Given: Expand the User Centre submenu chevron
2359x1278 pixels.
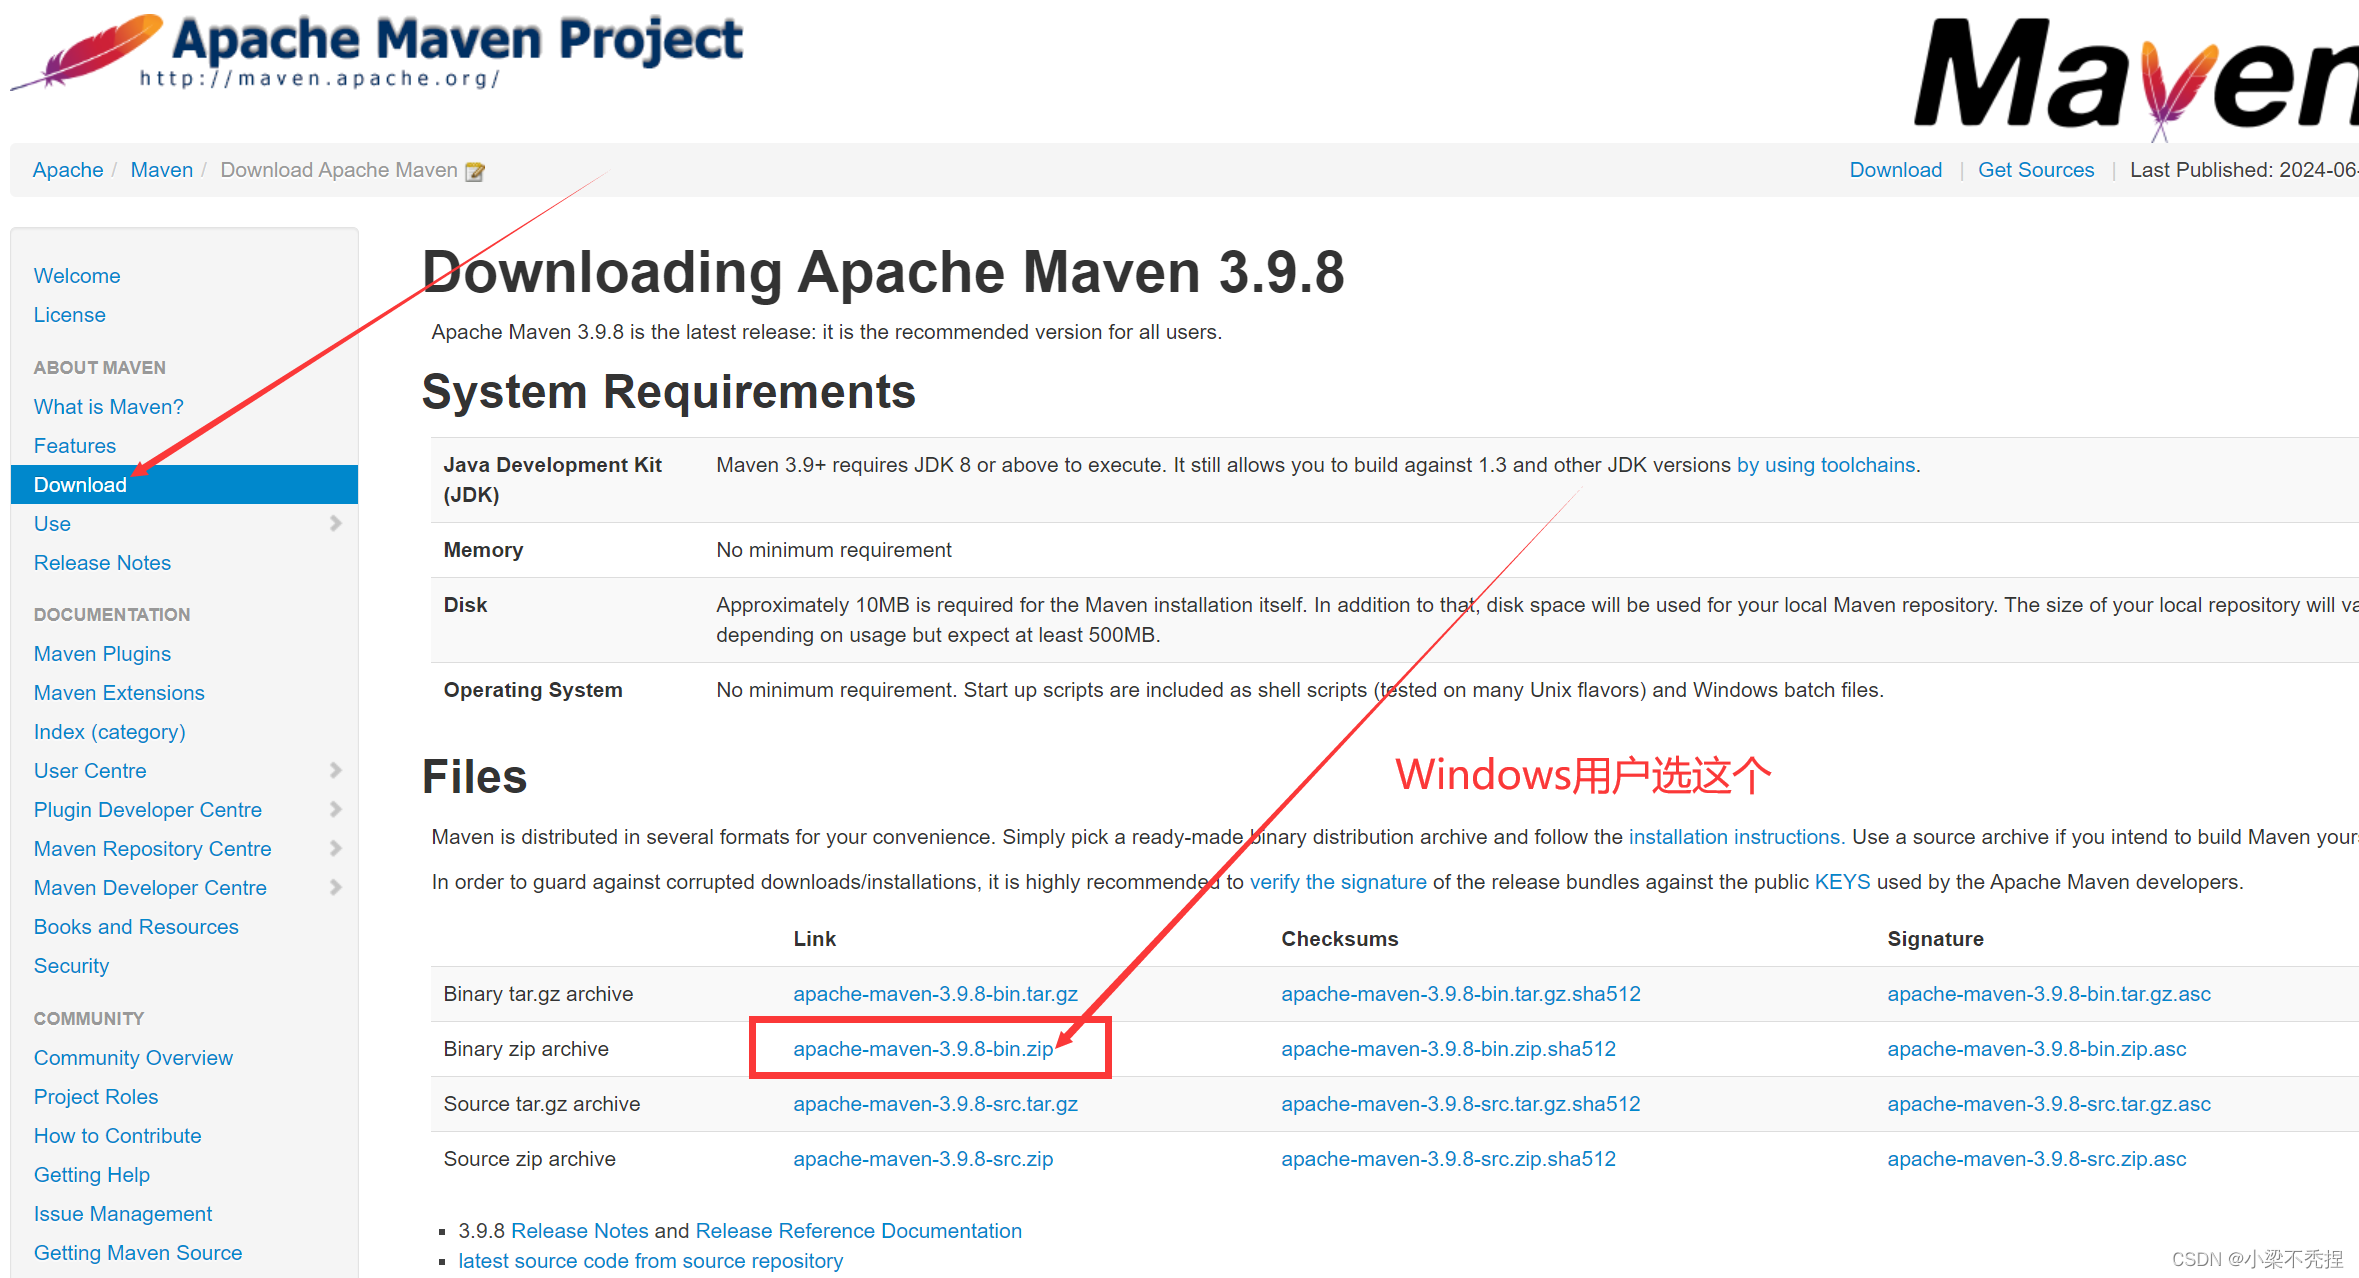Looking at the screenshot, I should click(336, 770).
